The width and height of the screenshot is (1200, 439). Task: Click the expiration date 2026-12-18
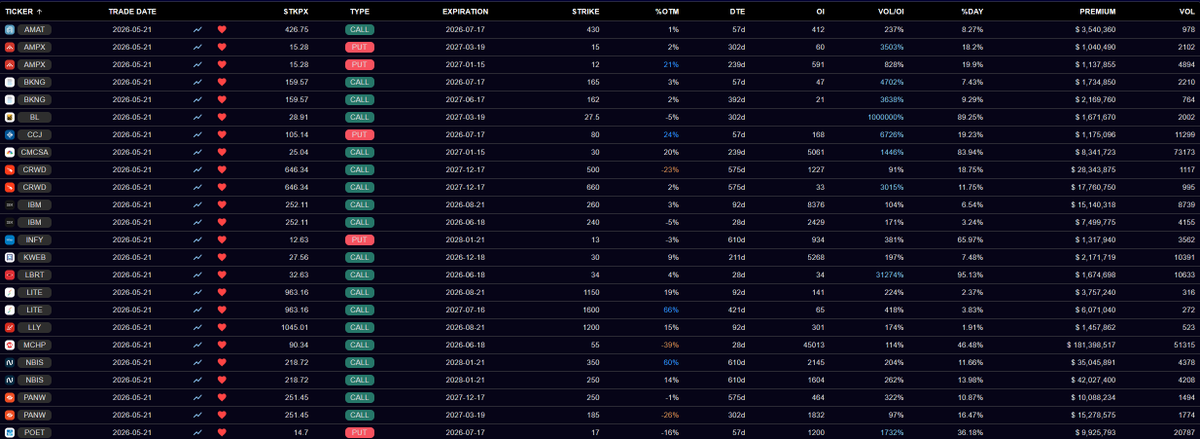tap(465, 257)
